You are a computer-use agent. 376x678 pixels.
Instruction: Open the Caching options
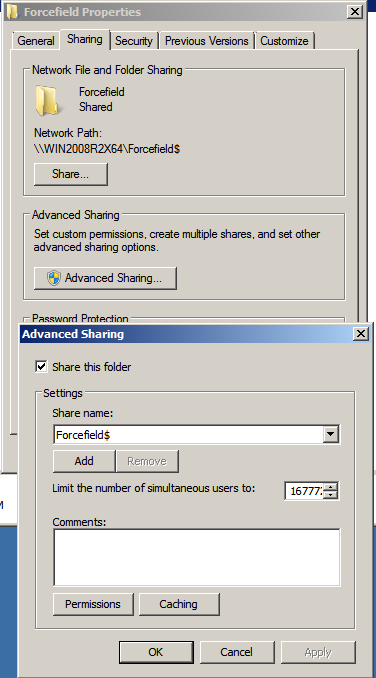[x=179, y=604]
